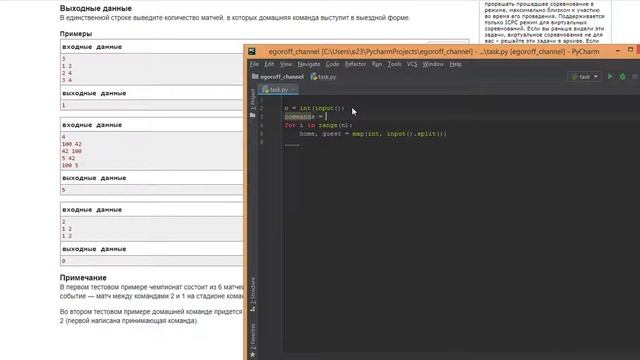Open the run configuration dropdown labeled task

pyautogui.click(x=584, y=77)
